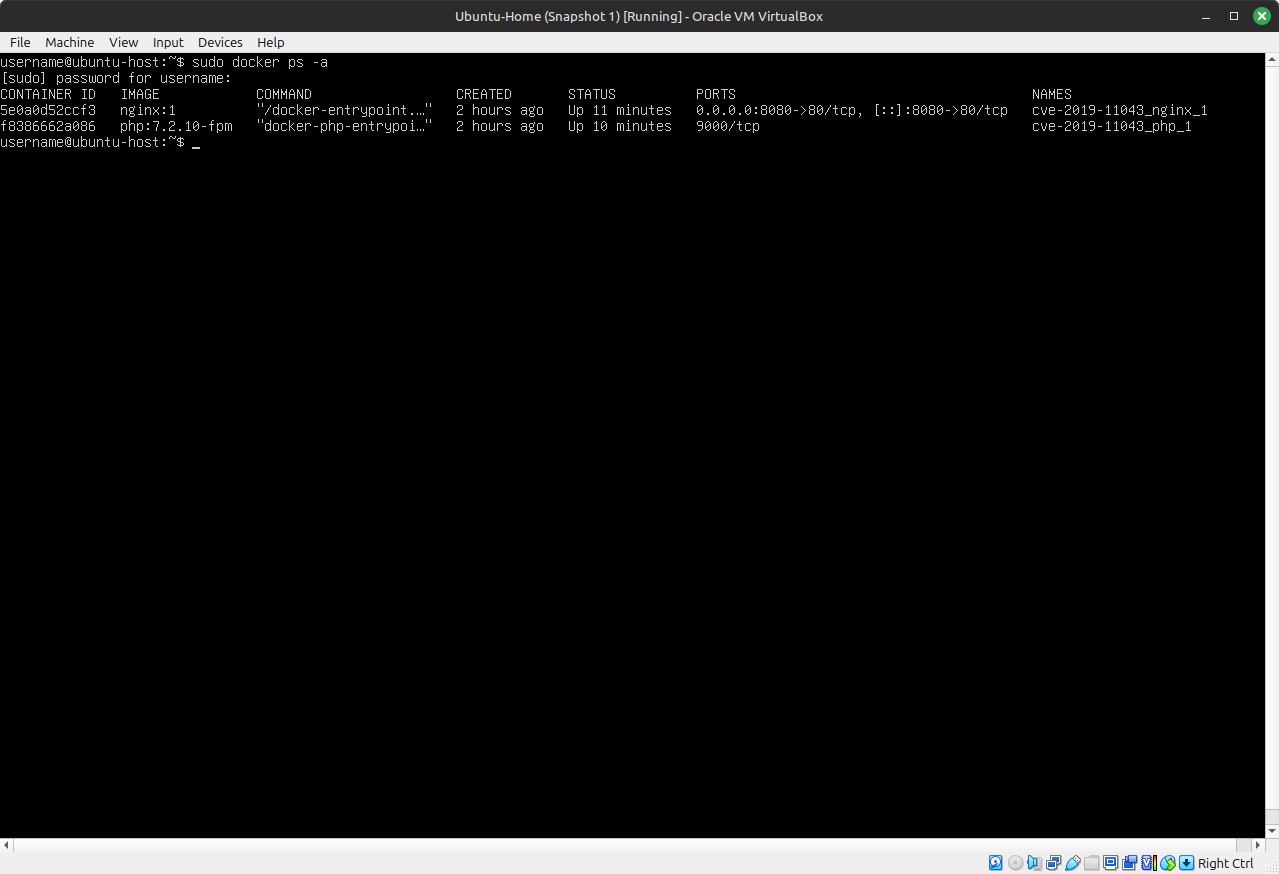Click the NAMES column header

tap(1052, 94)
